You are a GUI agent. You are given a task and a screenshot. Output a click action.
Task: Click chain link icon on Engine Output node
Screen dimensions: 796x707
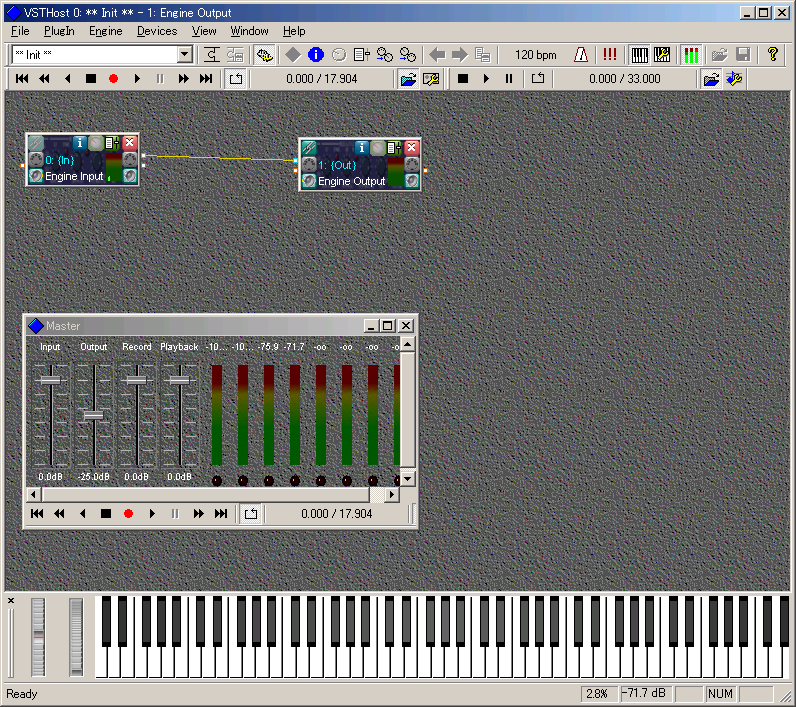coord(309,148)
